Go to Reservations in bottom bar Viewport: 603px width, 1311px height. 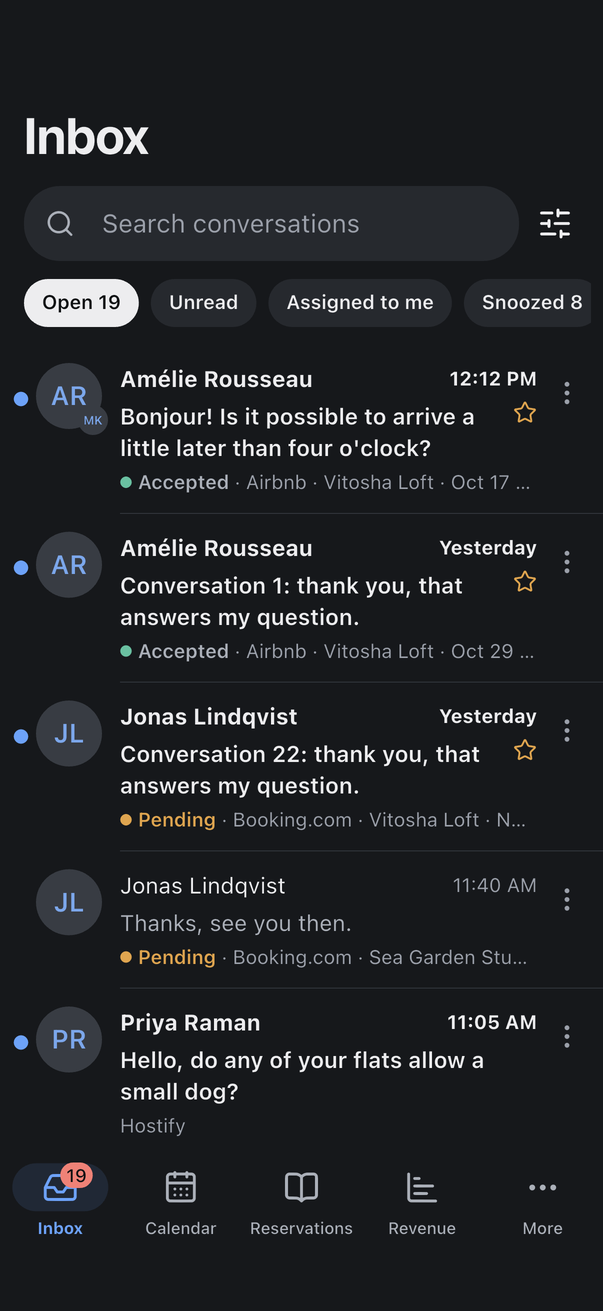point(301,1203)
